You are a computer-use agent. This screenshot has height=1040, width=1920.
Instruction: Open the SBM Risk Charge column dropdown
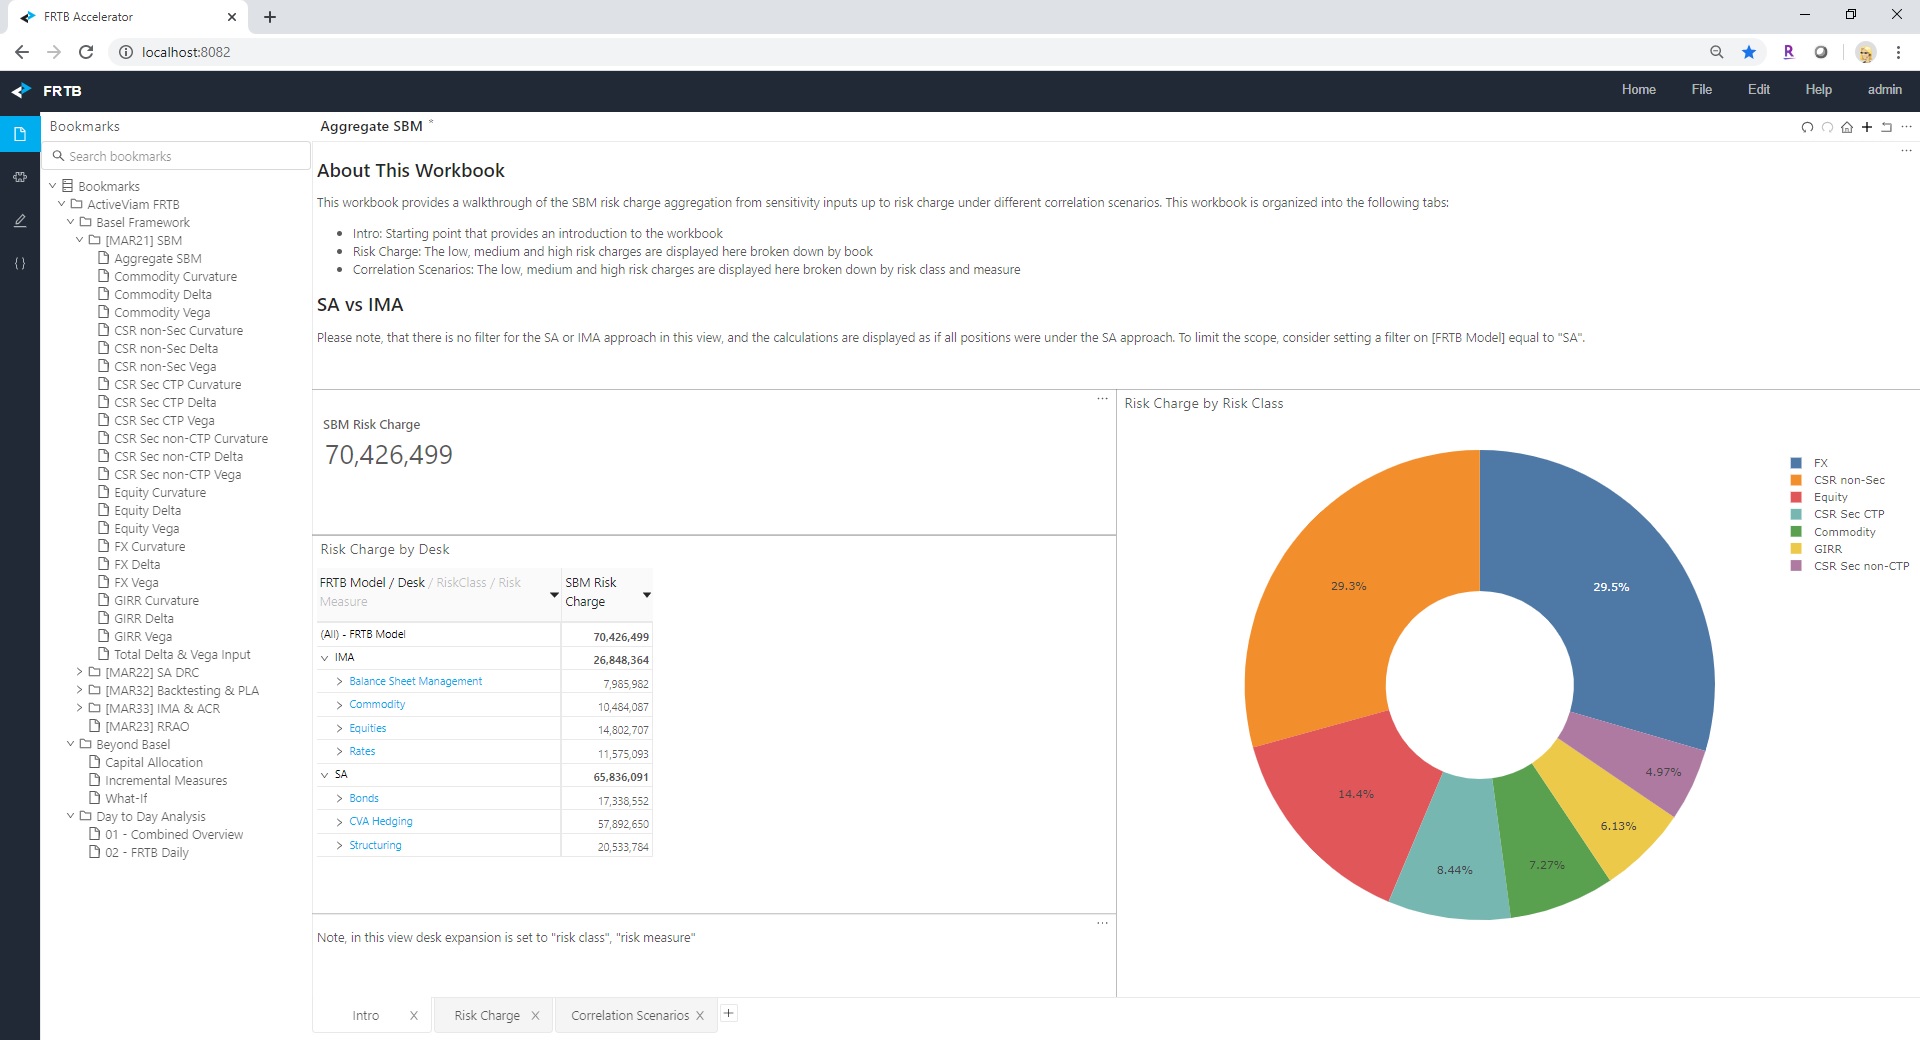click(647, 595)
